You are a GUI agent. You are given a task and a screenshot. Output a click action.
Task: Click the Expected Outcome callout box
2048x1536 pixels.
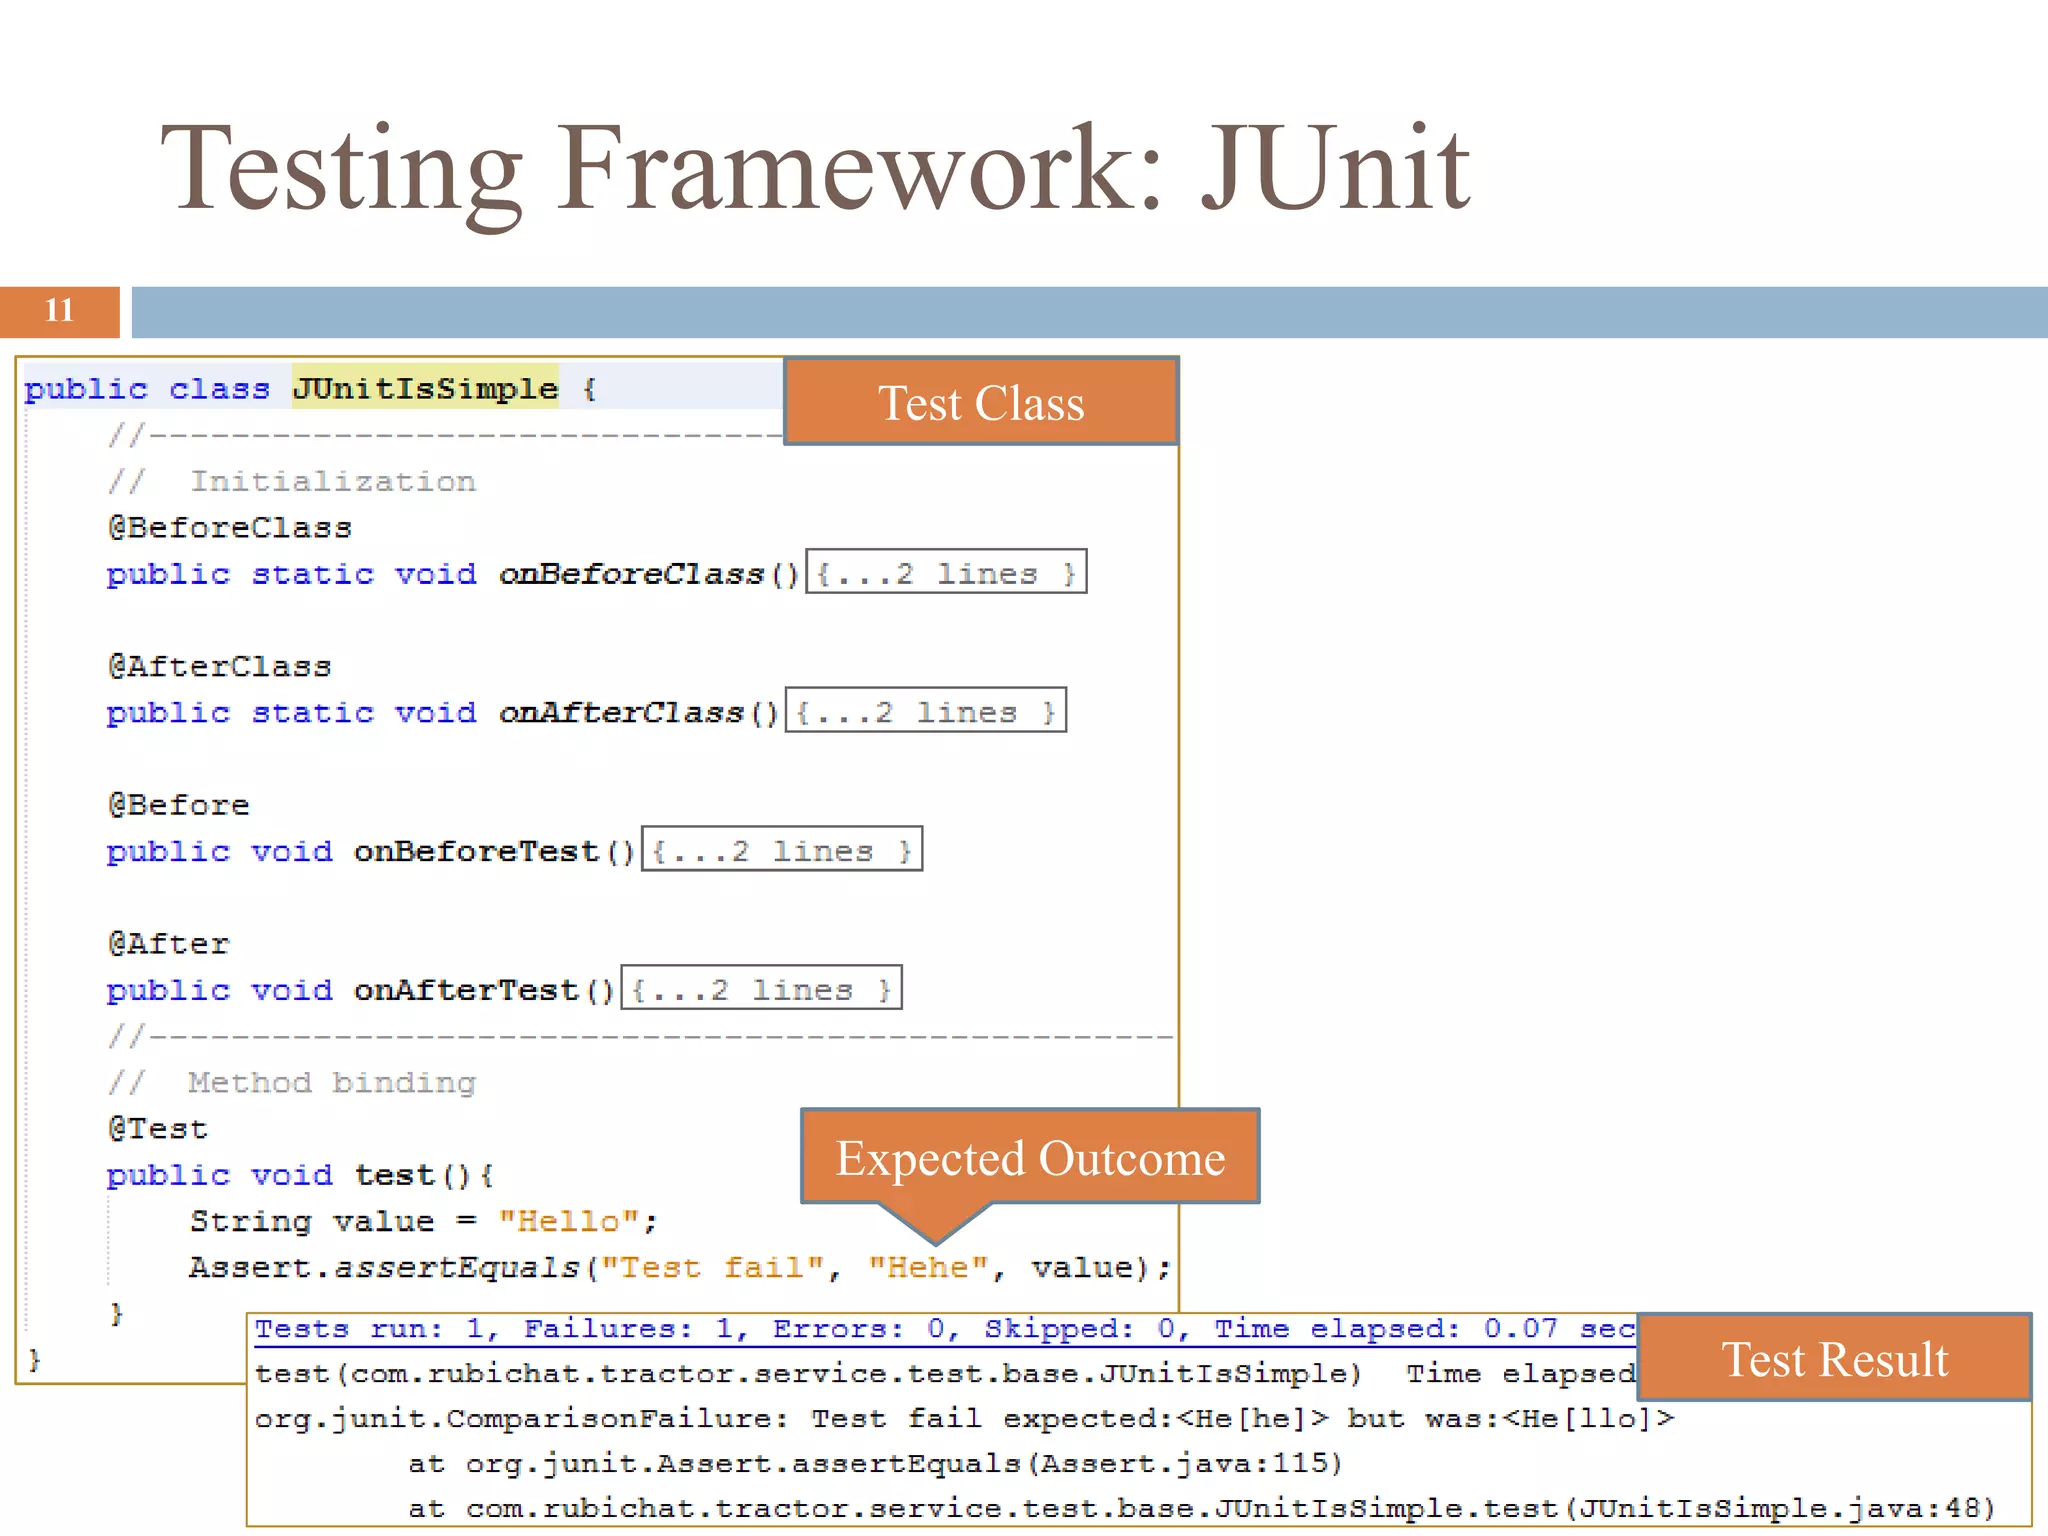coord(1030,1158)
